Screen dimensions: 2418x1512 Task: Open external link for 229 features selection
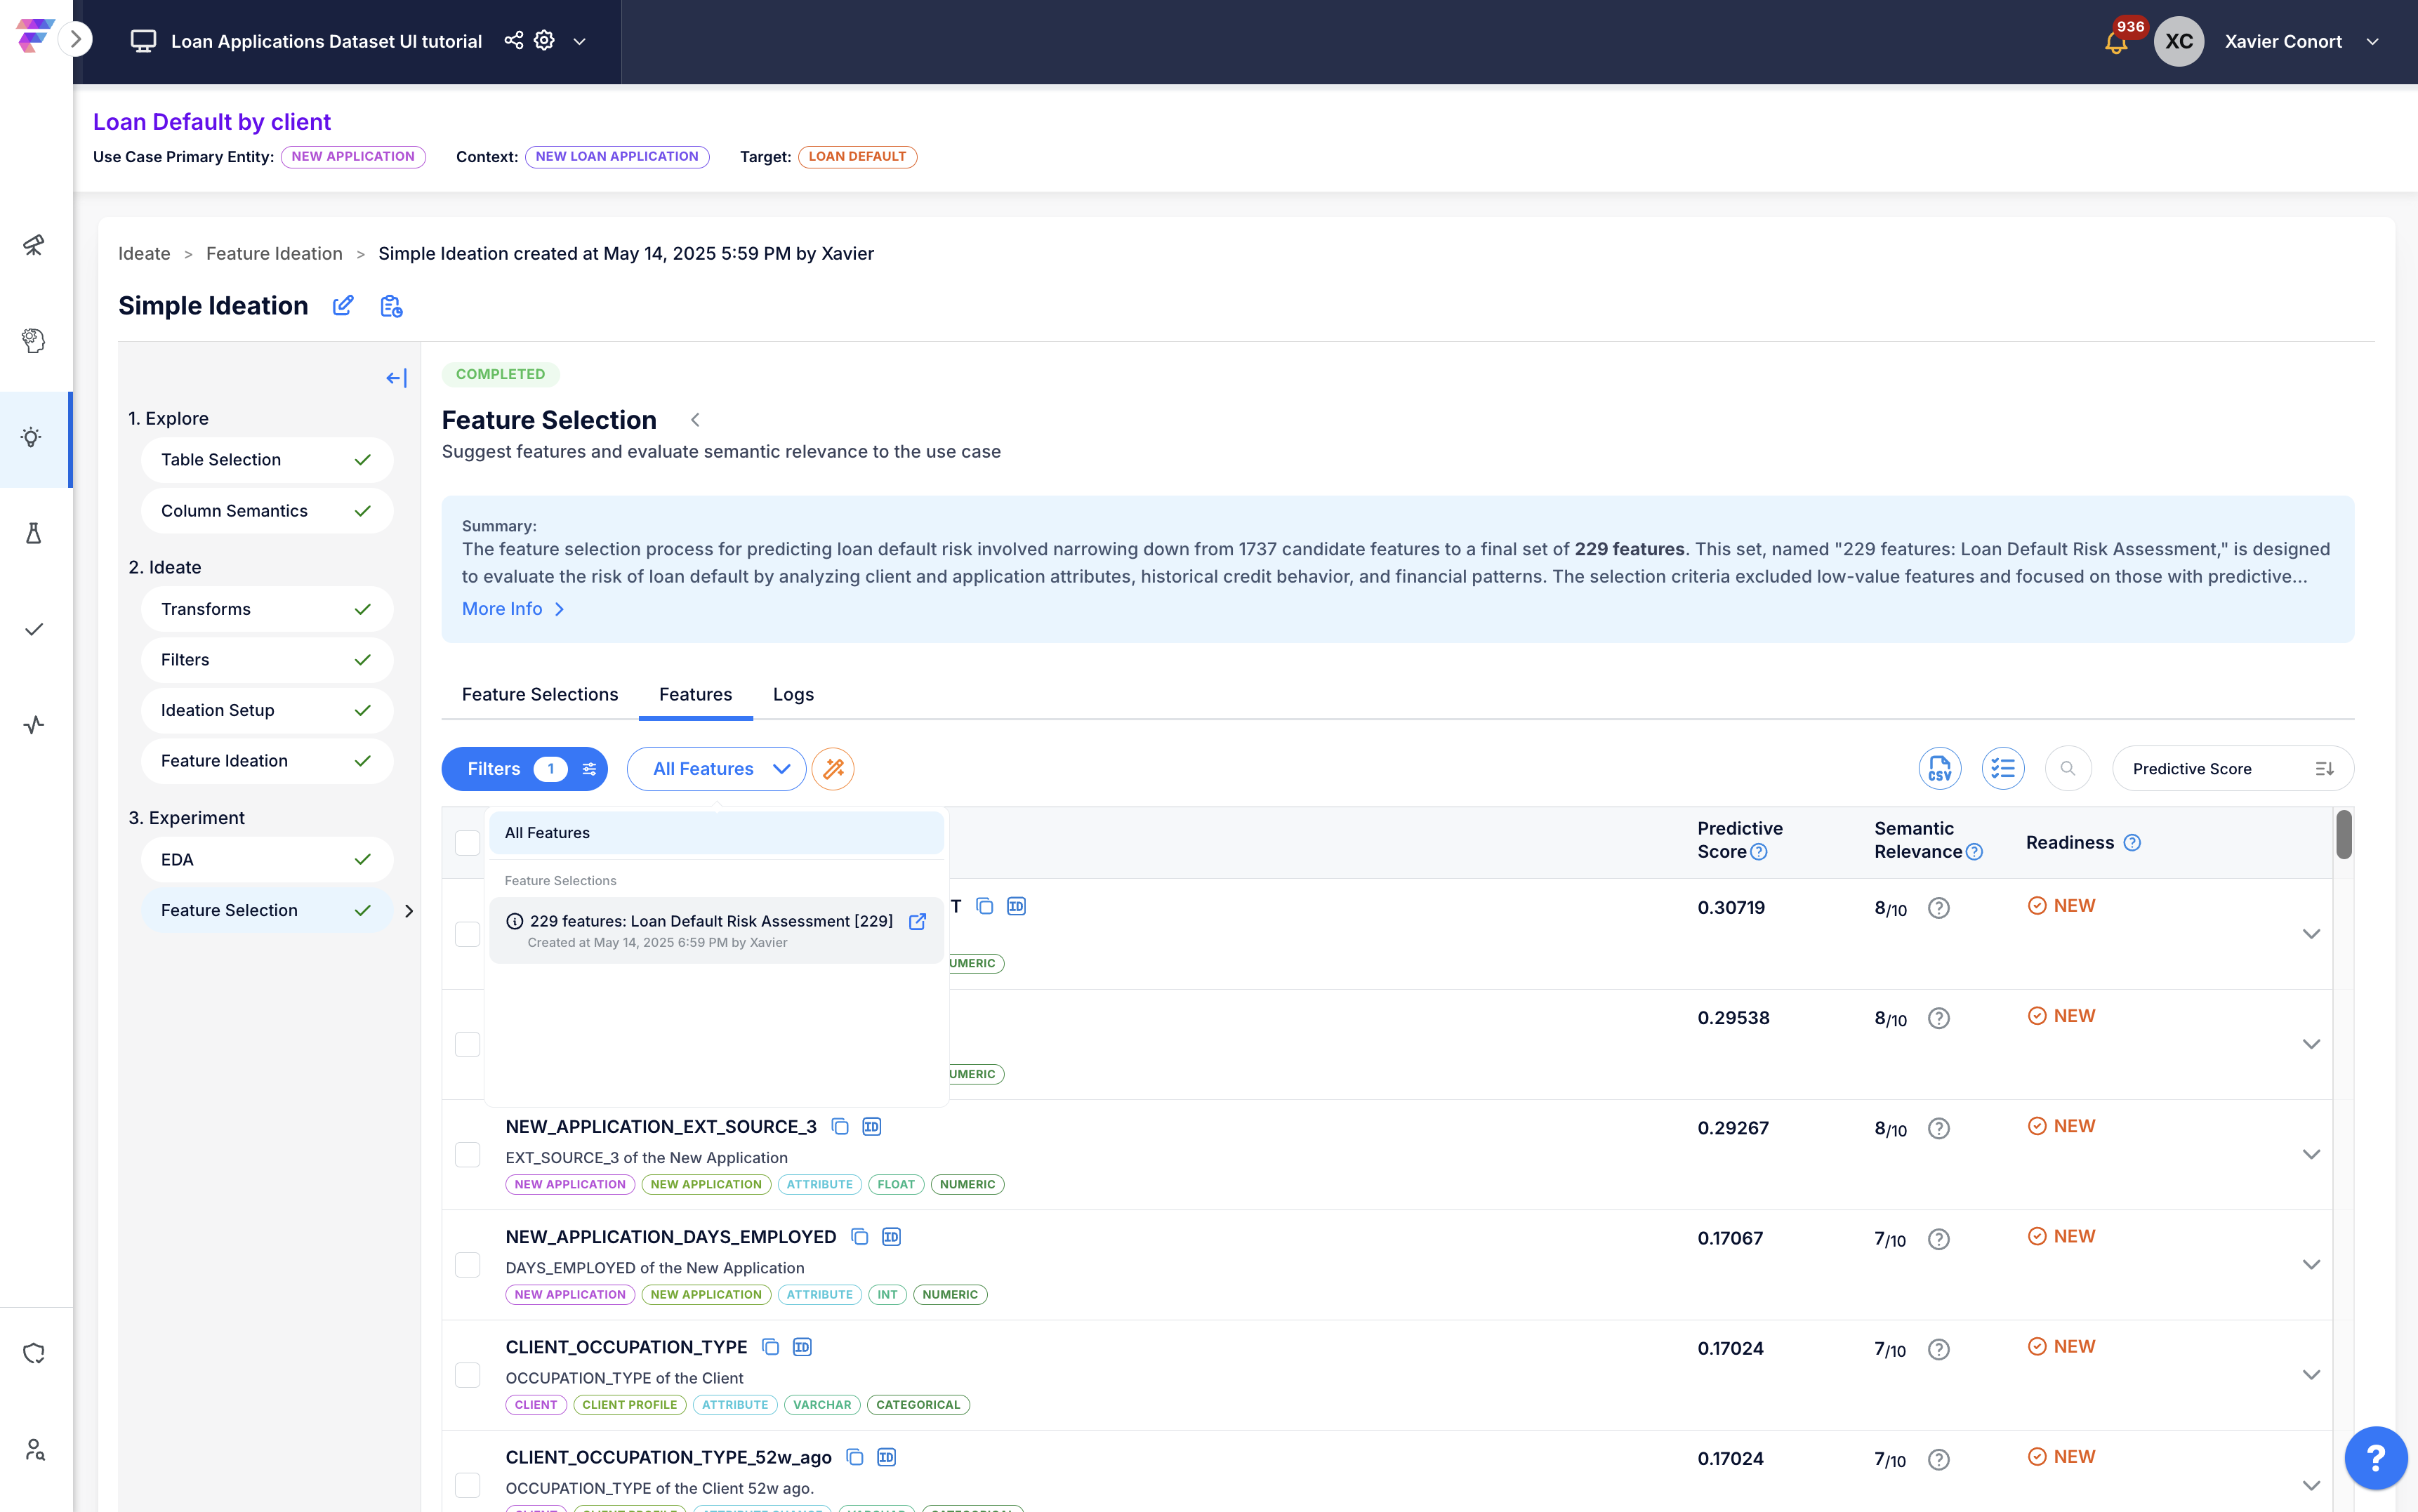click(x=917, y=921)
